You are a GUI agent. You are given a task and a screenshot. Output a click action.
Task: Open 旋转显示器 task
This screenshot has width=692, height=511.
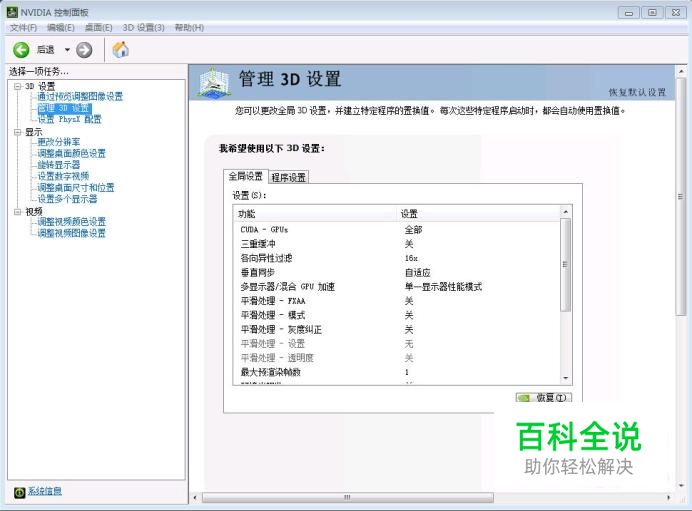[x=59, y=165]
